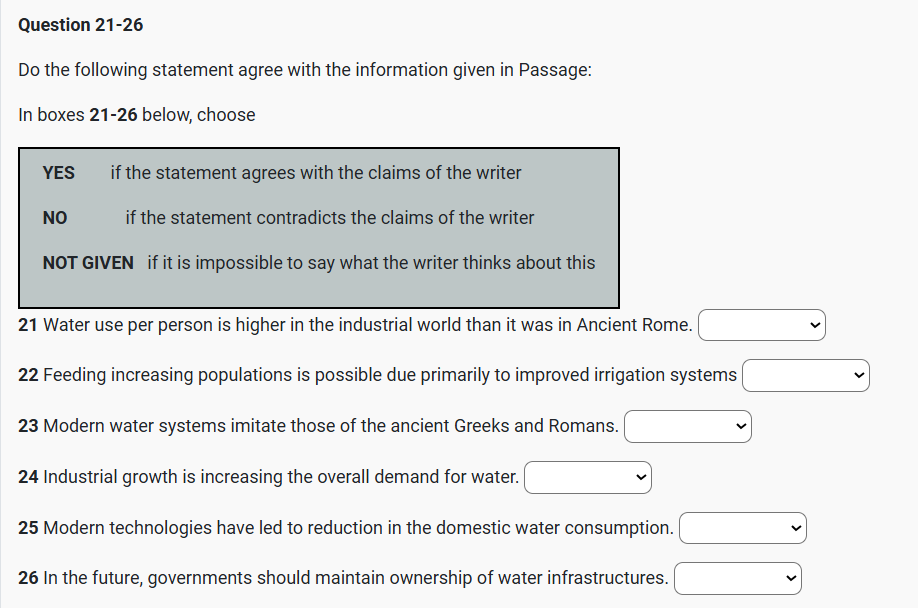918x608 pixels.
Task: Choose an answer for statement 24 dropdown
Action: point(587,478)
